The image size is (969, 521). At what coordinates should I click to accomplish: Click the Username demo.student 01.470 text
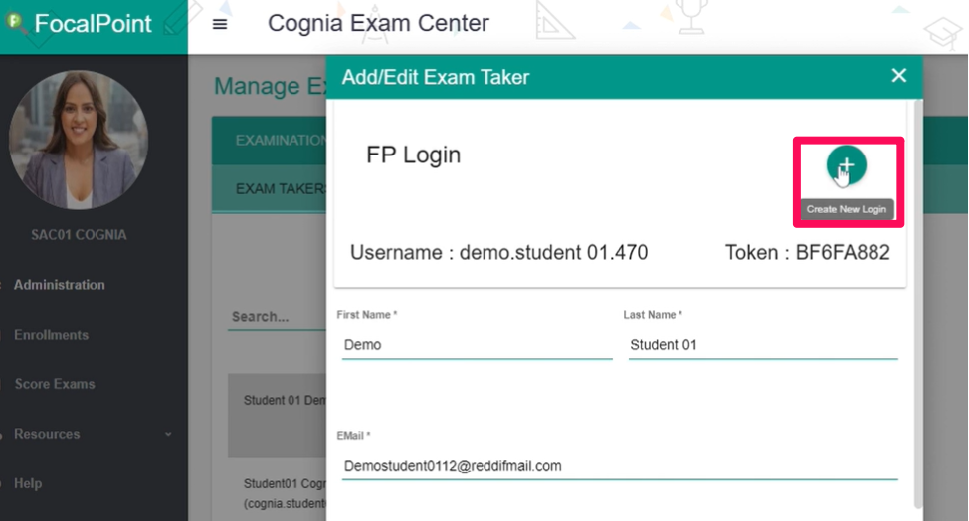tap(499, 253)
